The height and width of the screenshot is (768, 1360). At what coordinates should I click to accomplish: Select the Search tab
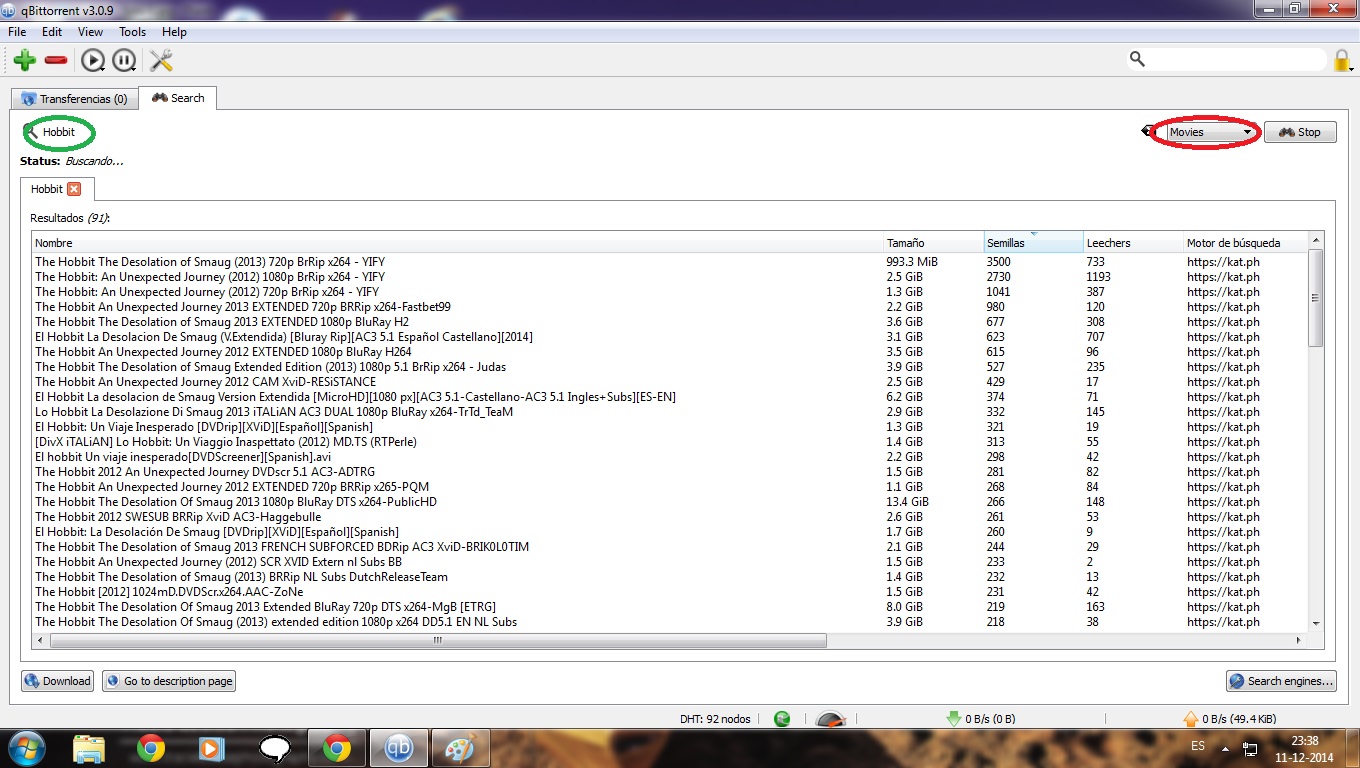[x=178, y=98]
